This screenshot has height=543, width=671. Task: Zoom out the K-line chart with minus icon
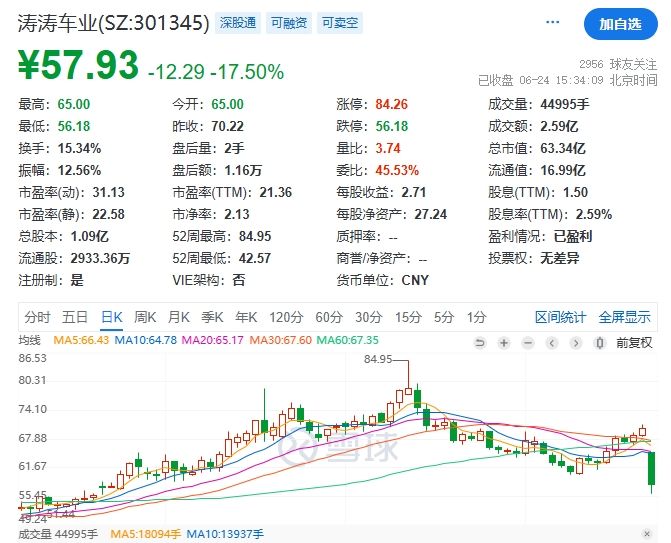[528, 343]
